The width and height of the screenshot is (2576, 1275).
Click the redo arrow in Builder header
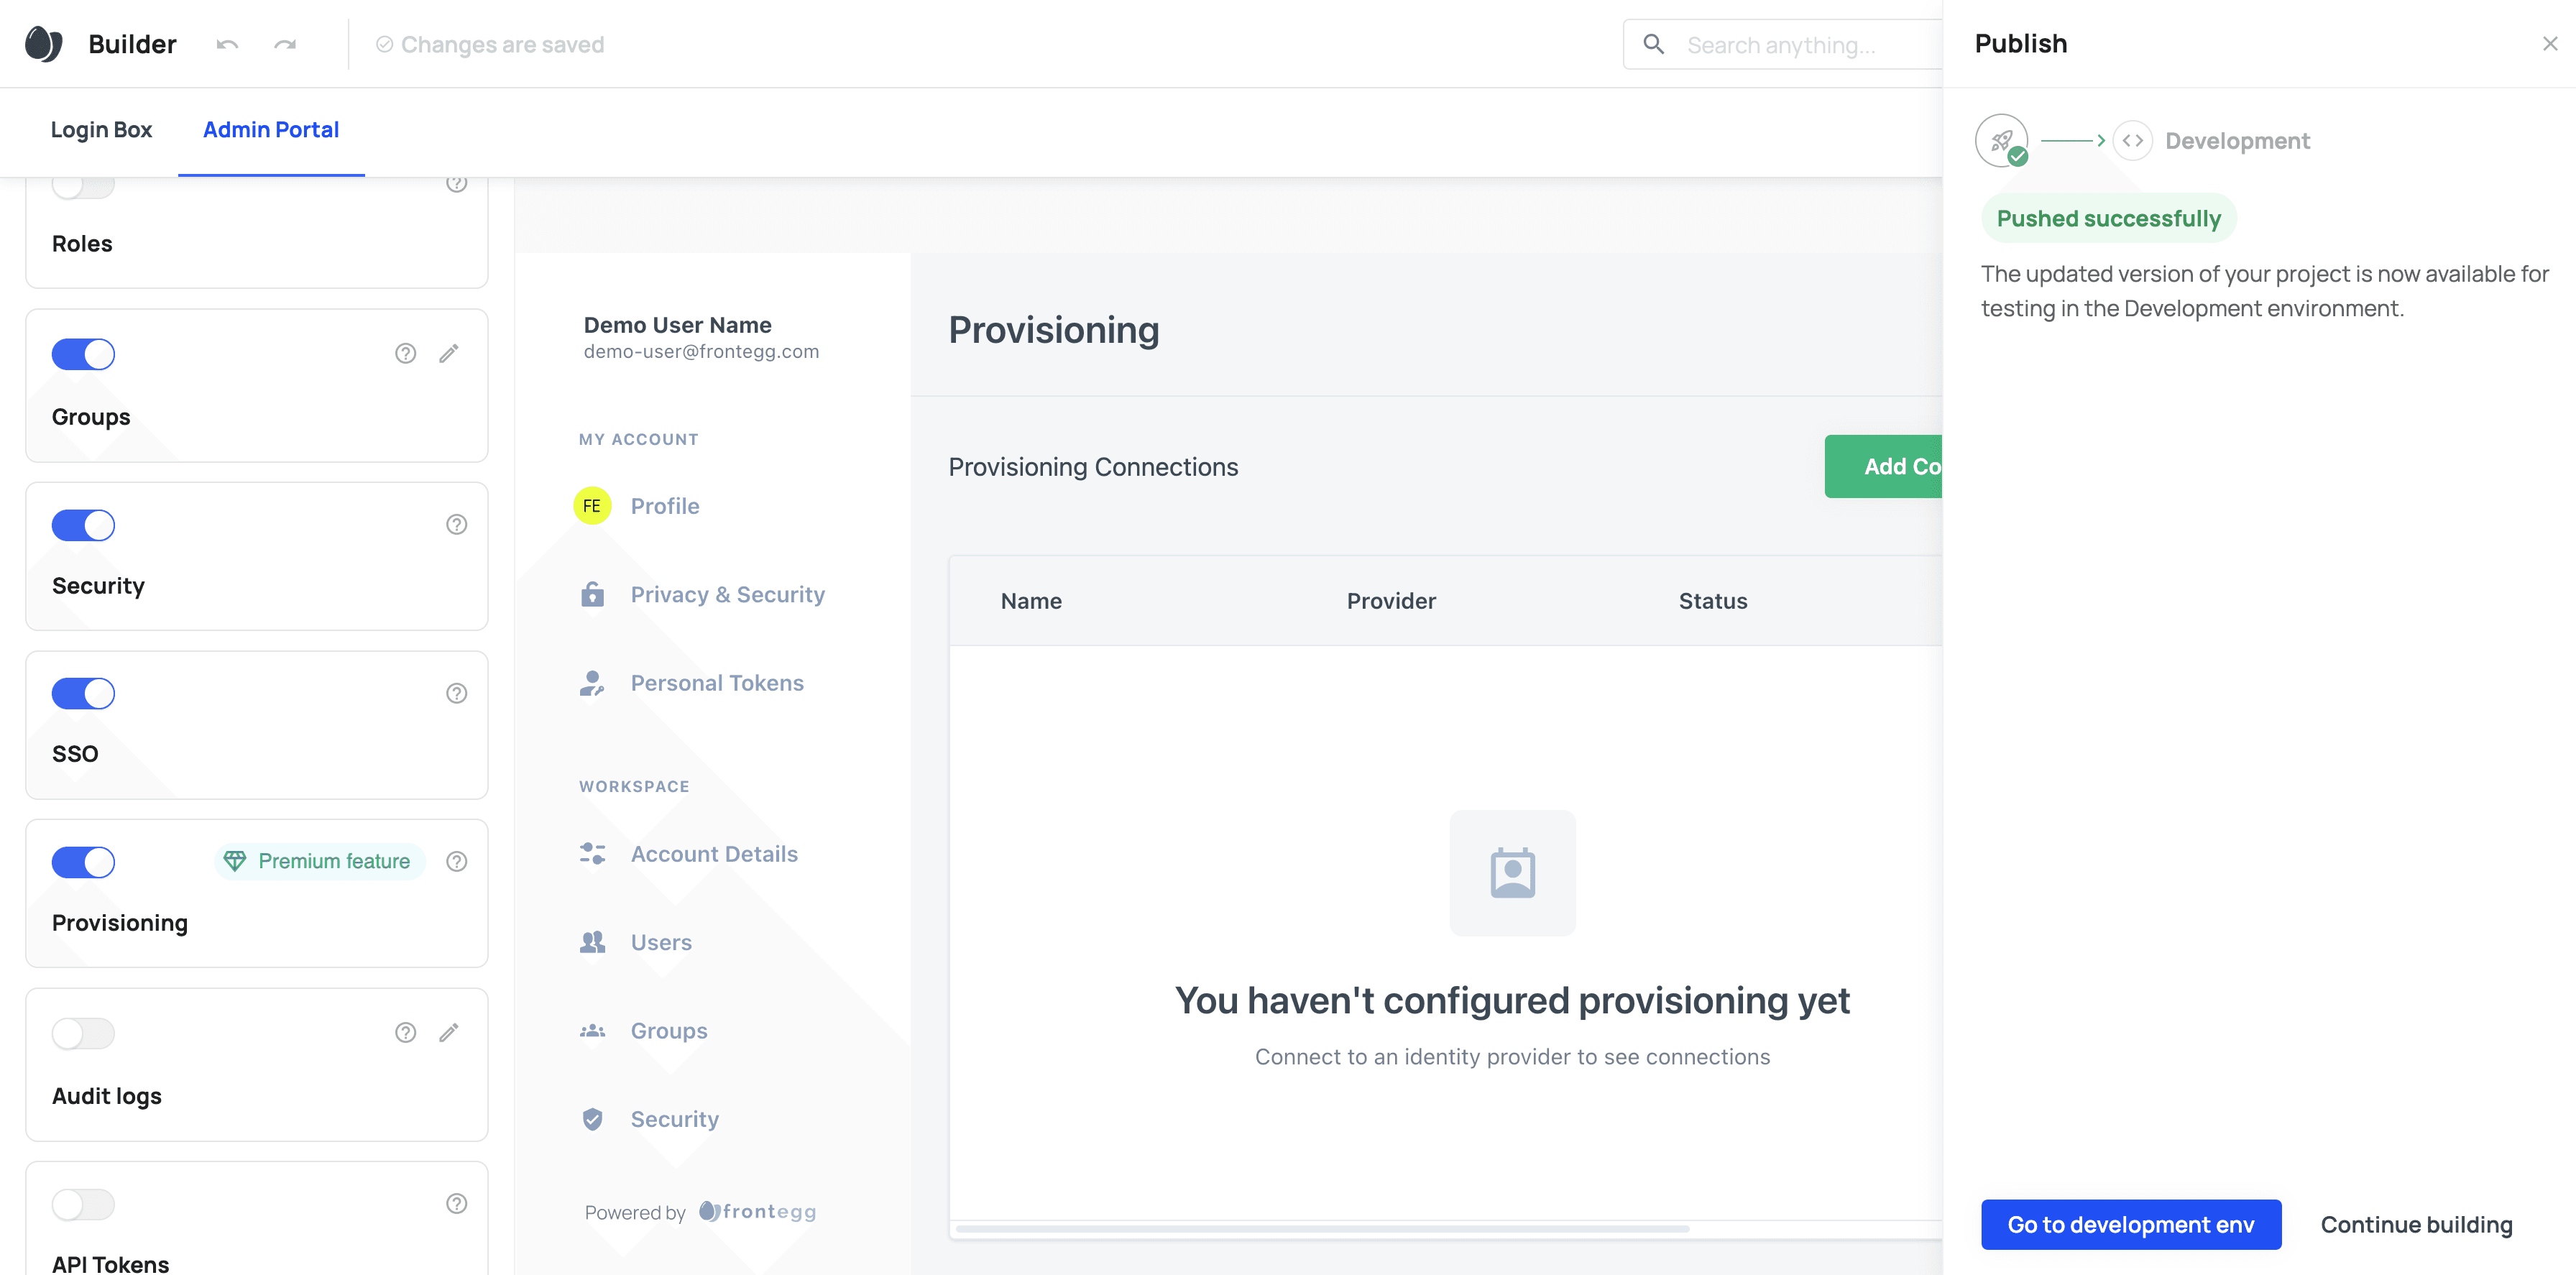coord(285,44)
